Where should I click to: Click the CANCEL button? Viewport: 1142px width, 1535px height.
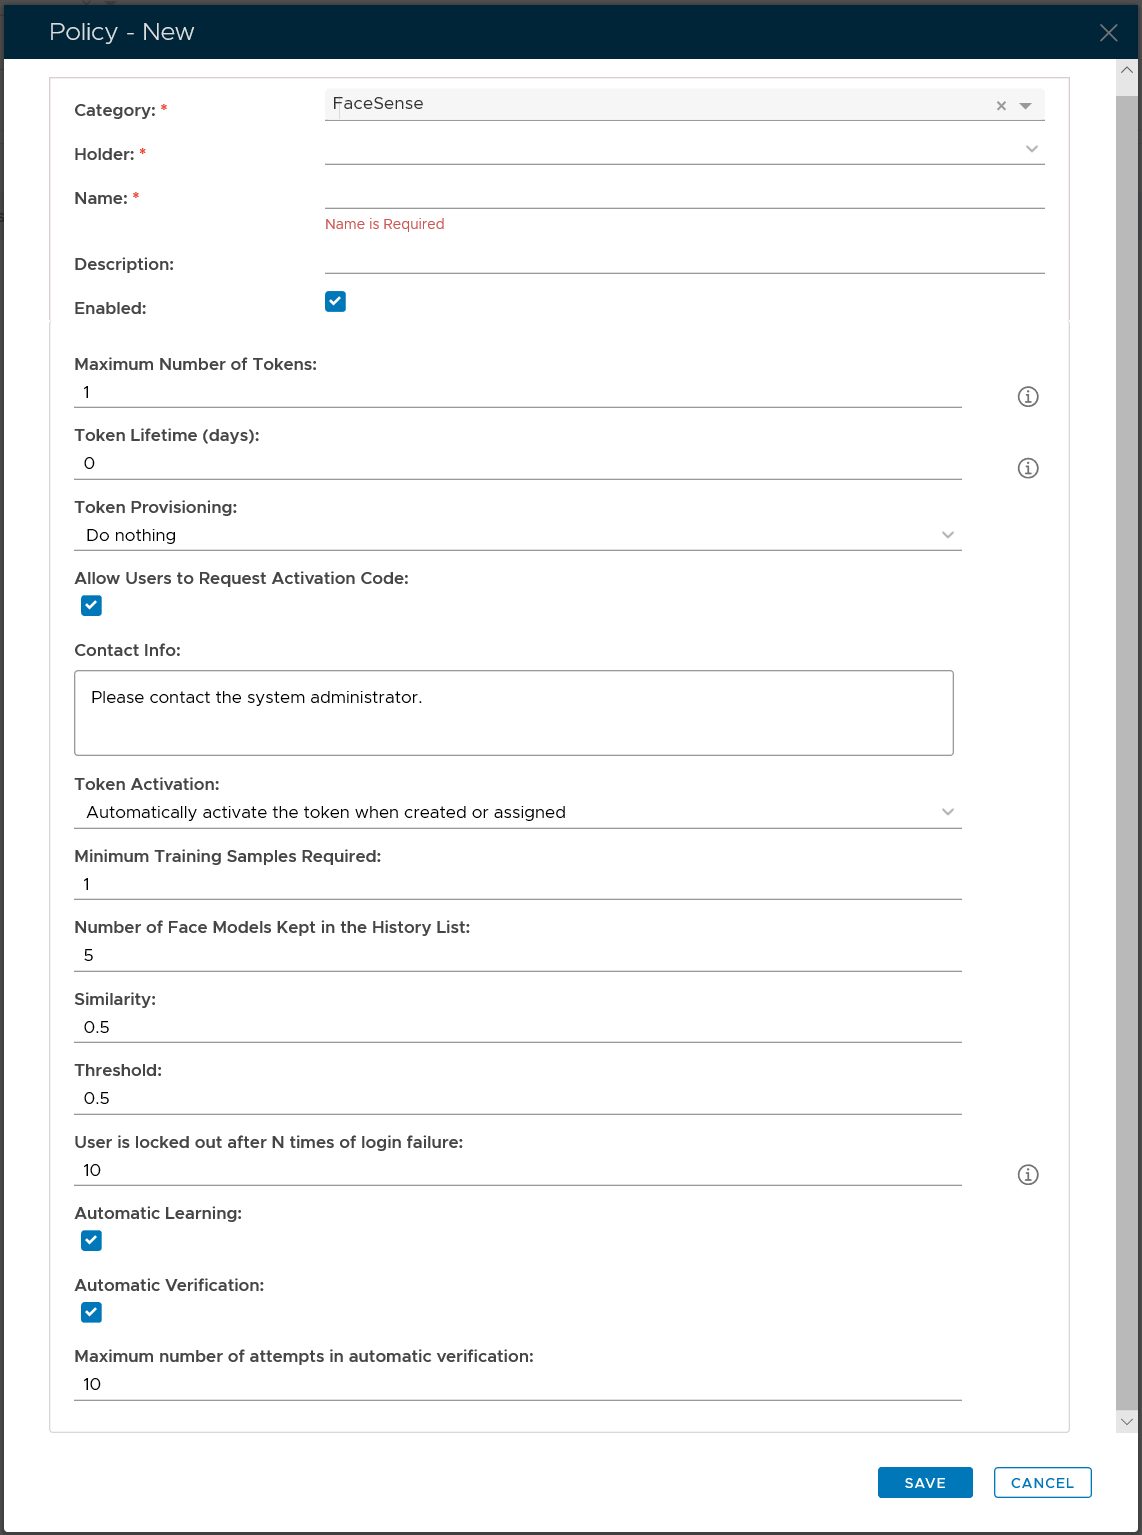pos(1042,1483)
